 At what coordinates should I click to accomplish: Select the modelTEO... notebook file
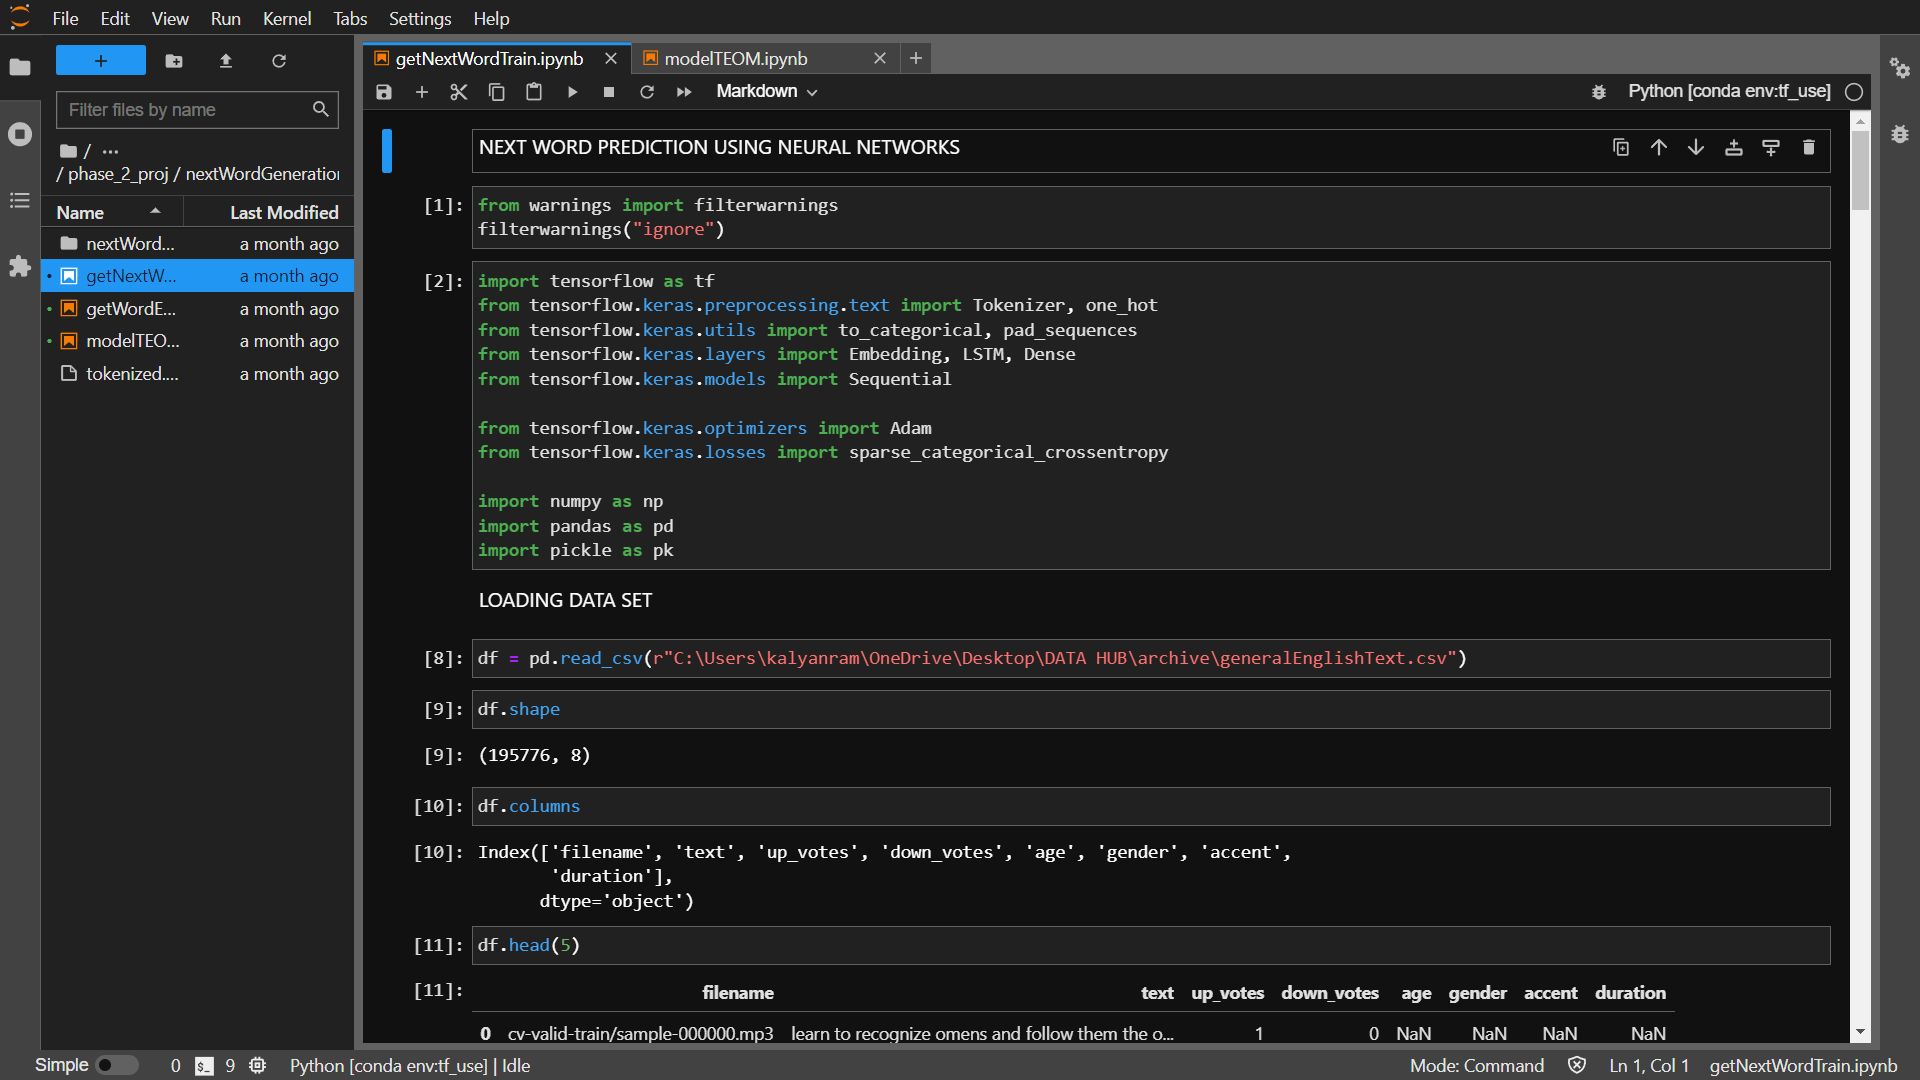pos(198,341)
